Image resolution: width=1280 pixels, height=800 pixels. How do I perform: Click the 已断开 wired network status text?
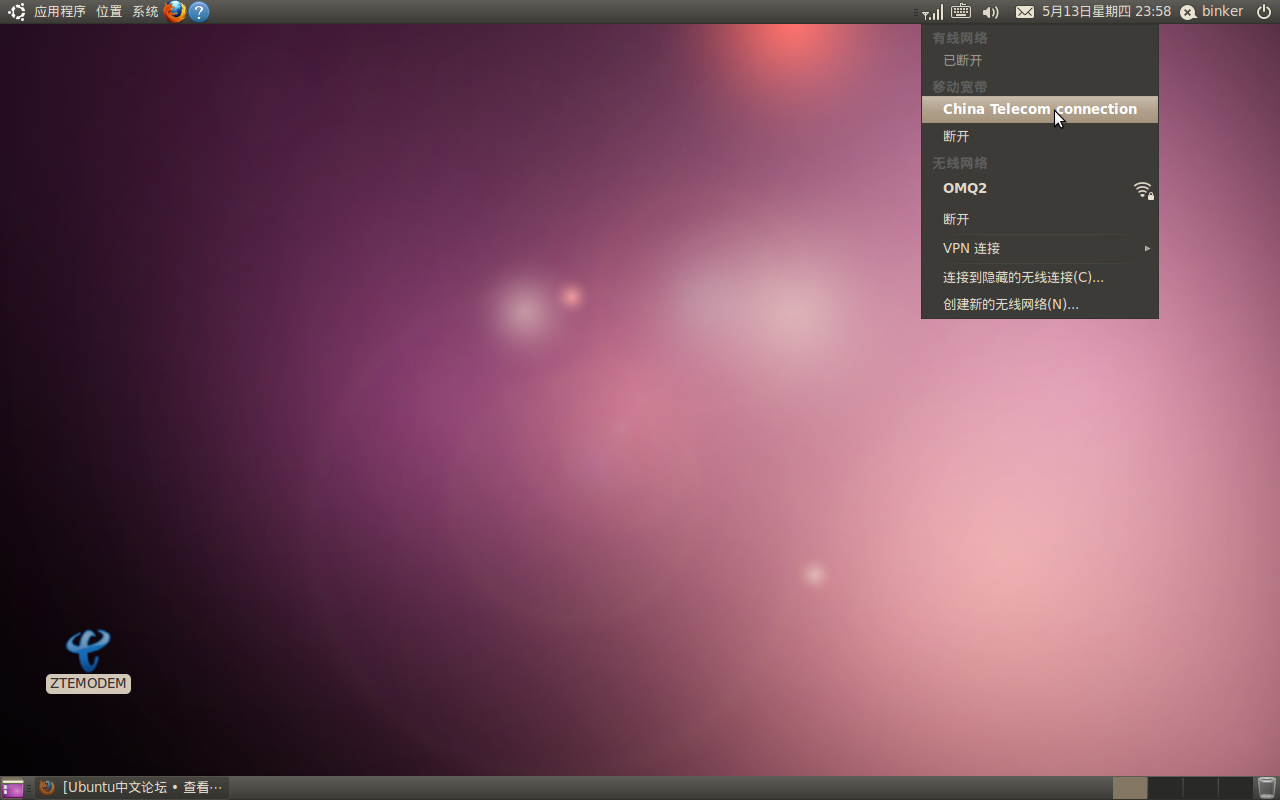[x=963, y=61]
